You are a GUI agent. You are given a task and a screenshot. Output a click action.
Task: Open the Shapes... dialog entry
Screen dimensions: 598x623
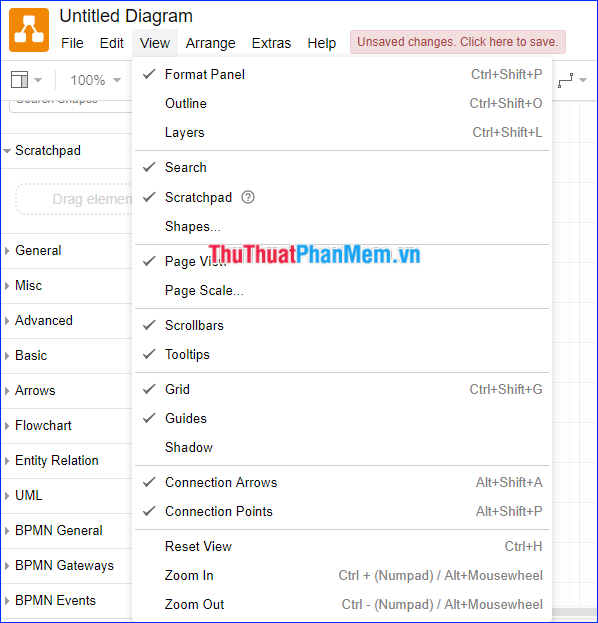click(x=342, y=226)
